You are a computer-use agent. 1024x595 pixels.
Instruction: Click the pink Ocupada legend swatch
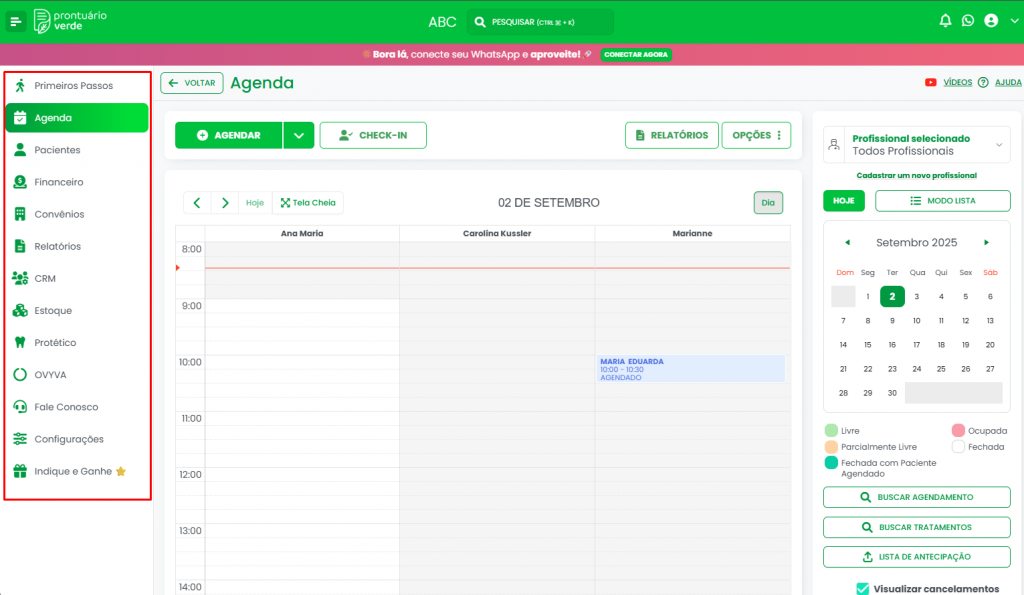[958, 431]
